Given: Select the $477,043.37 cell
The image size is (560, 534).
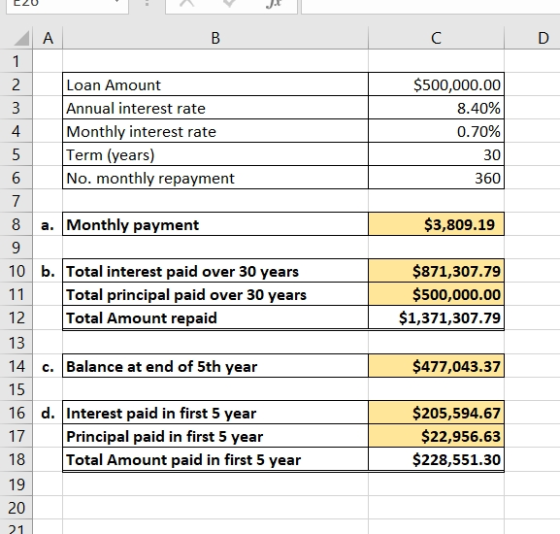Looking at the screenshot, I should click(x=436, y=366).
